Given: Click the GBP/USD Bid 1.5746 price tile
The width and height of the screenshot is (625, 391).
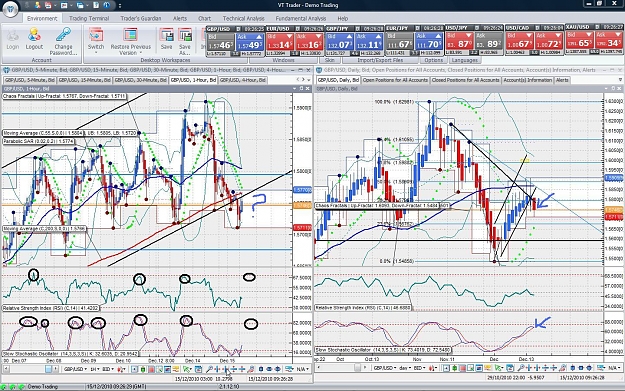Looking at the screenshot, I should (220, 42).
